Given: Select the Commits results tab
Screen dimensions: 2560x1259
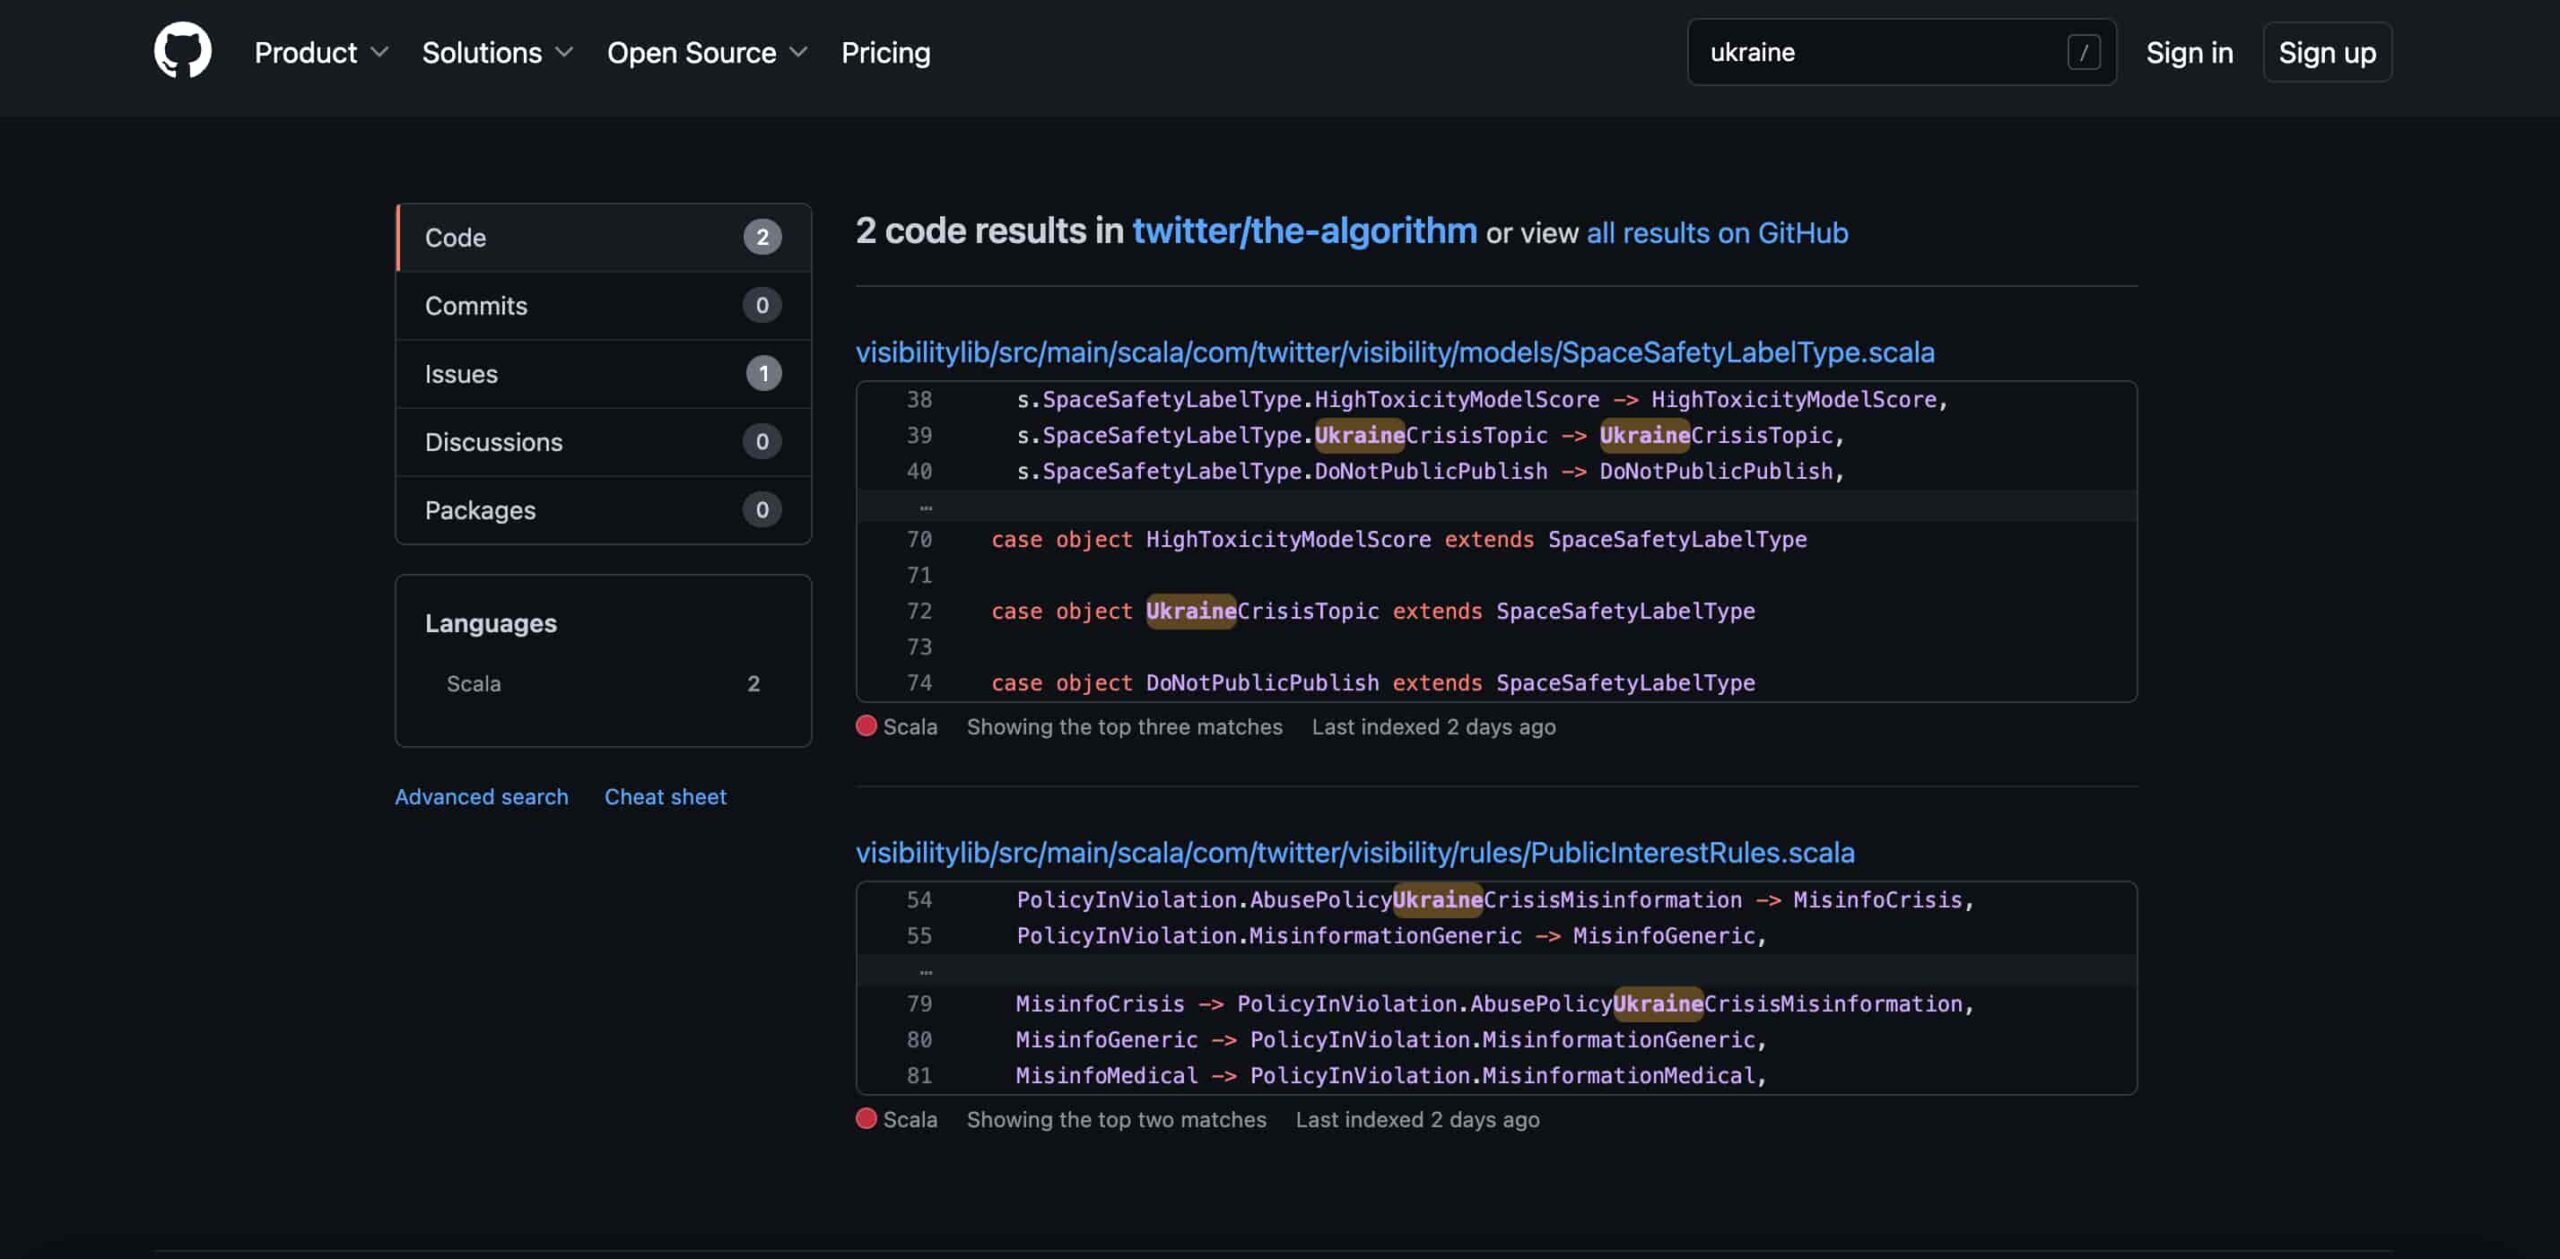Looking at the screenshot, I should point(603,305).
